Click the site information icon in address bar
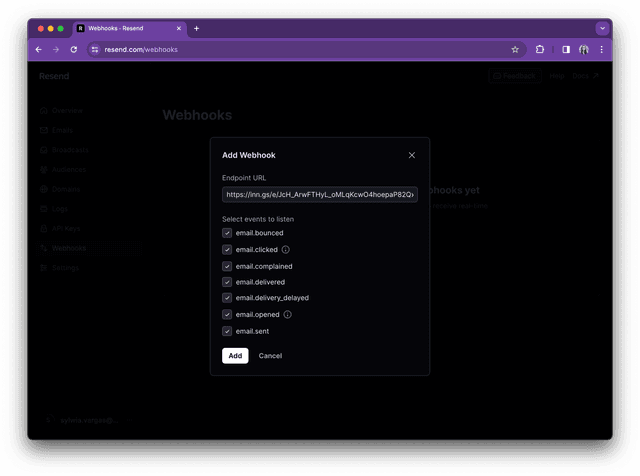This screenshot has width=640, height=476. click(95, 49)
